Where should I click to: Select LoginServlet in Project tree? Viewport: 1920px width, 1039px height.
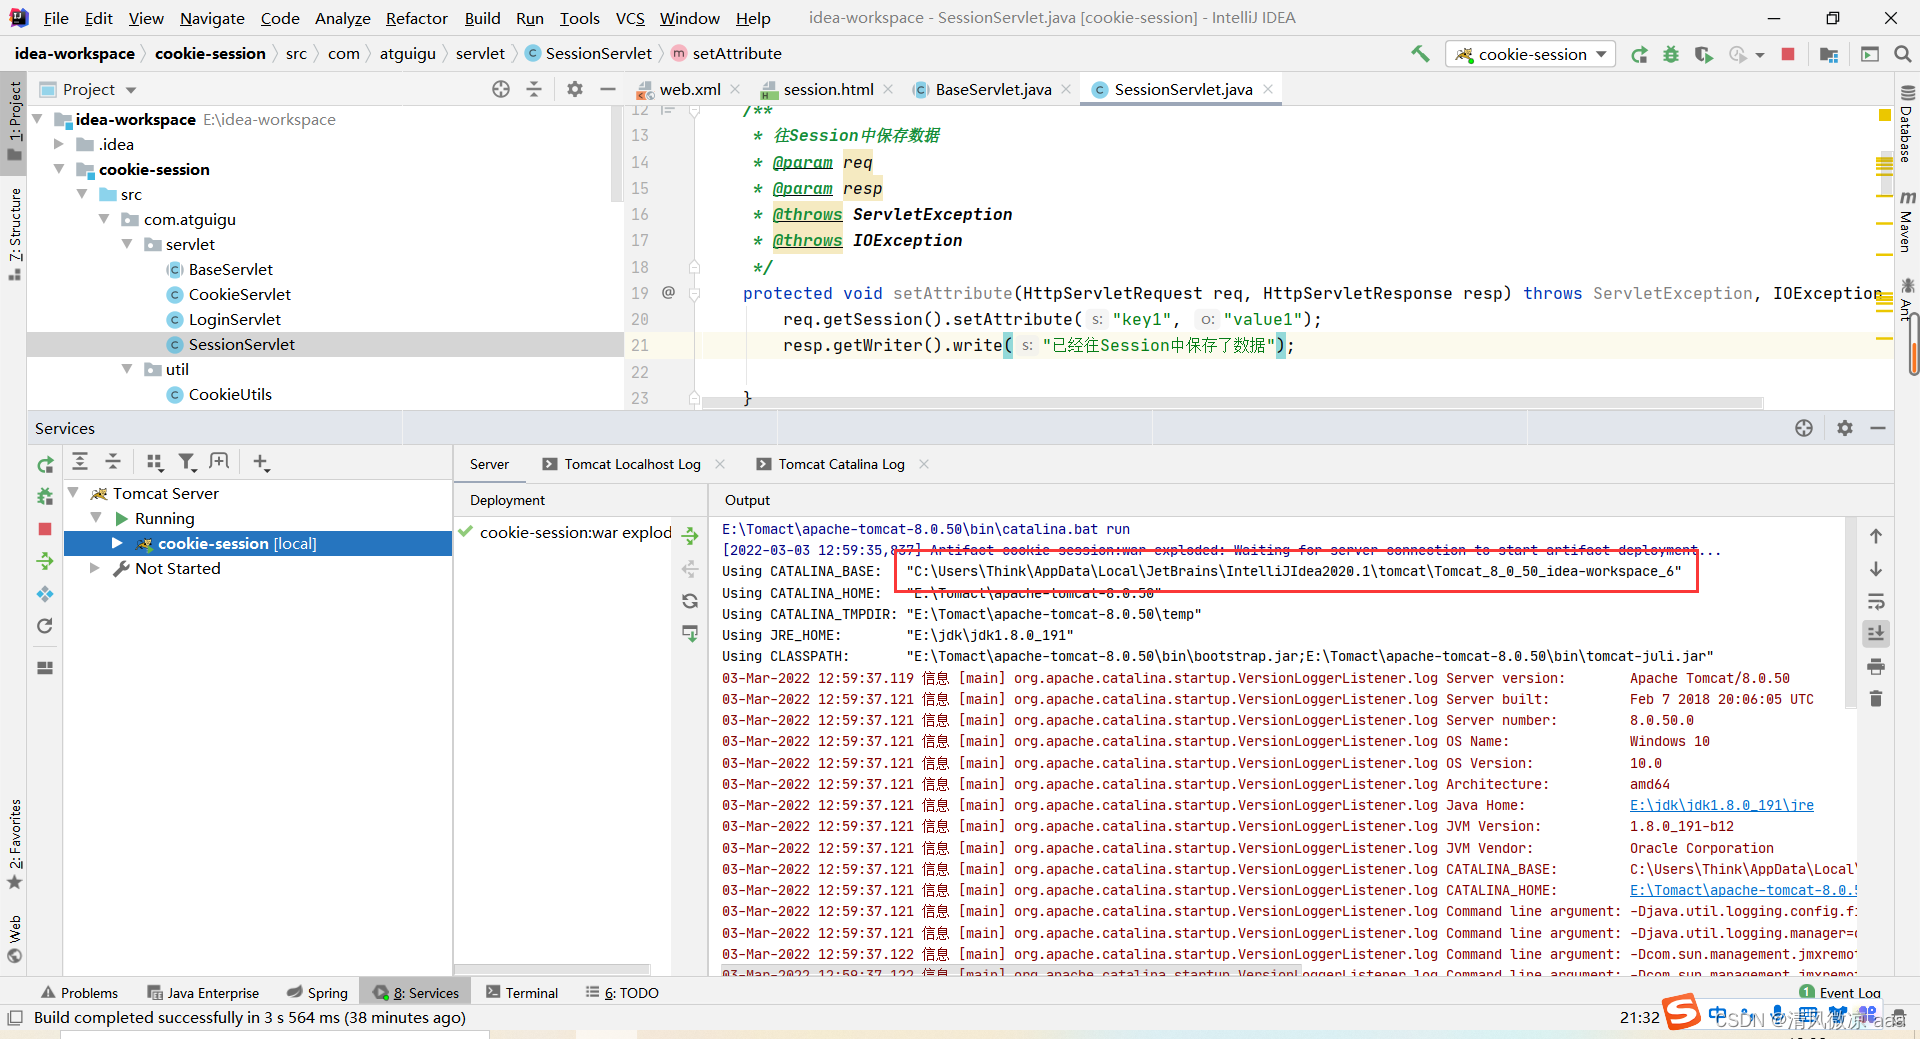[x=235, y=319]
